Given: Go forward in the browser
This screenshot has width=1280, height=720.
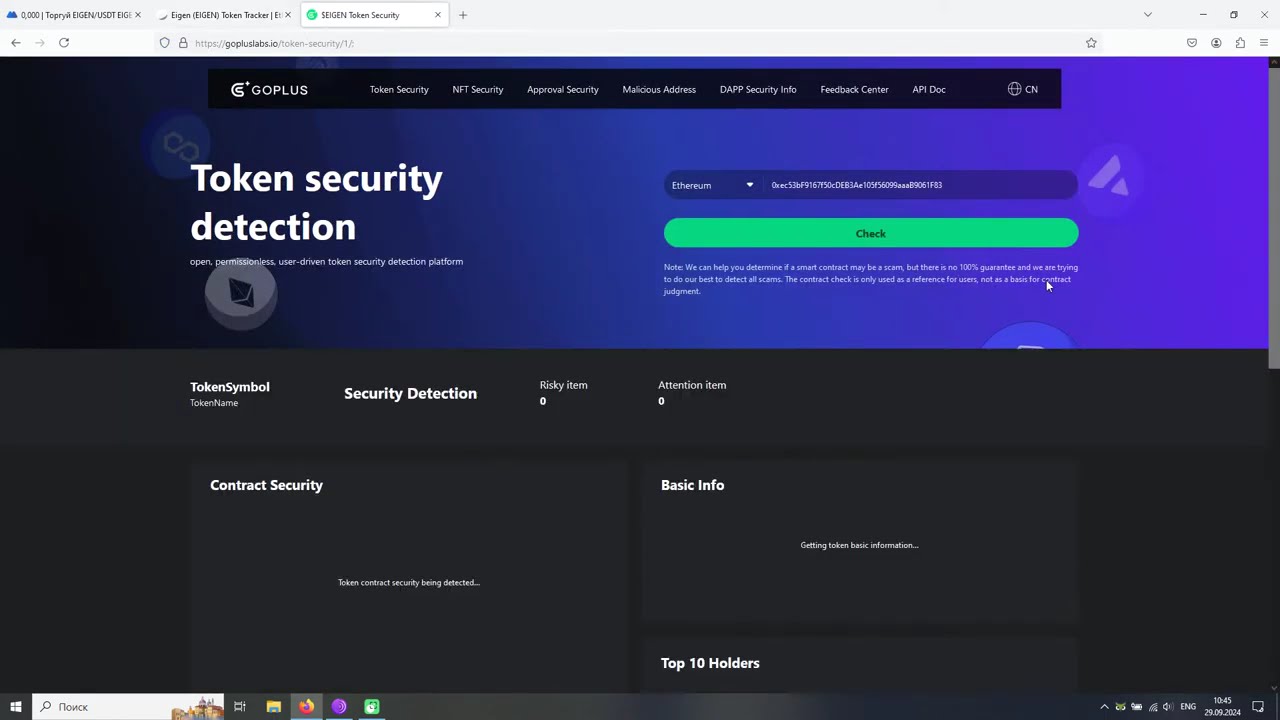Looking at the screenshot, I should 40,43.
